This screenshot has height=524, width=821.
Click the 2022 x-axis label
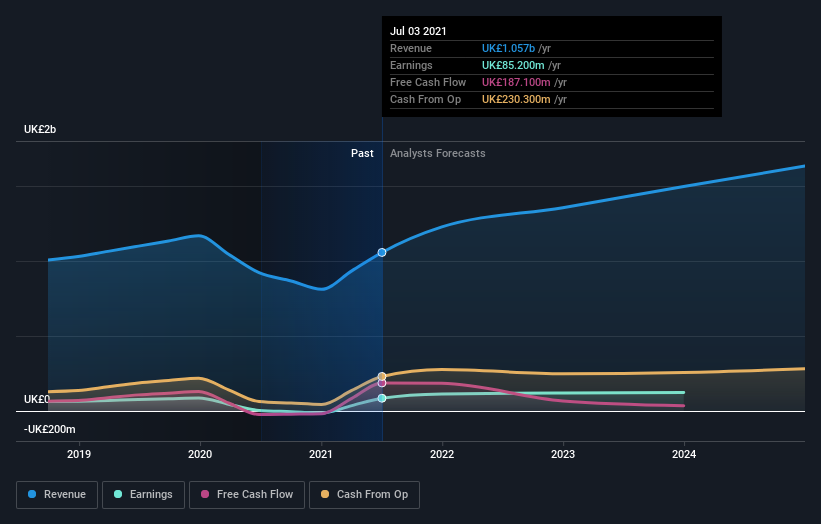click(442, 454)
